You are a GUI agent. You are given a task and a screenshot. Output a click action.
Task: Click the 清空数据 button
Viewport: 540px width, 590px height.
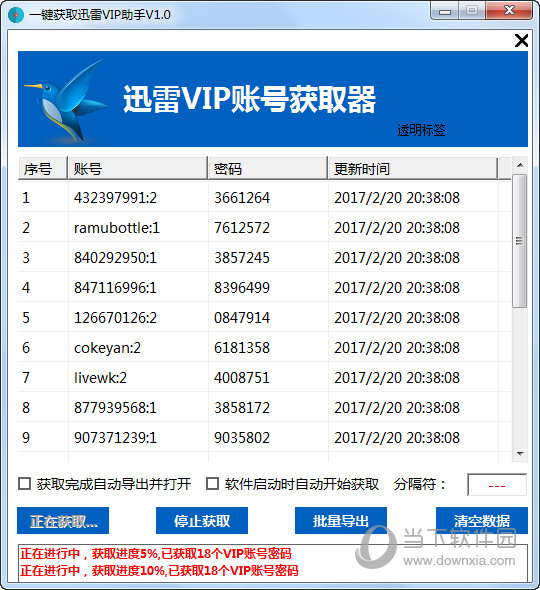click(482, 520)
